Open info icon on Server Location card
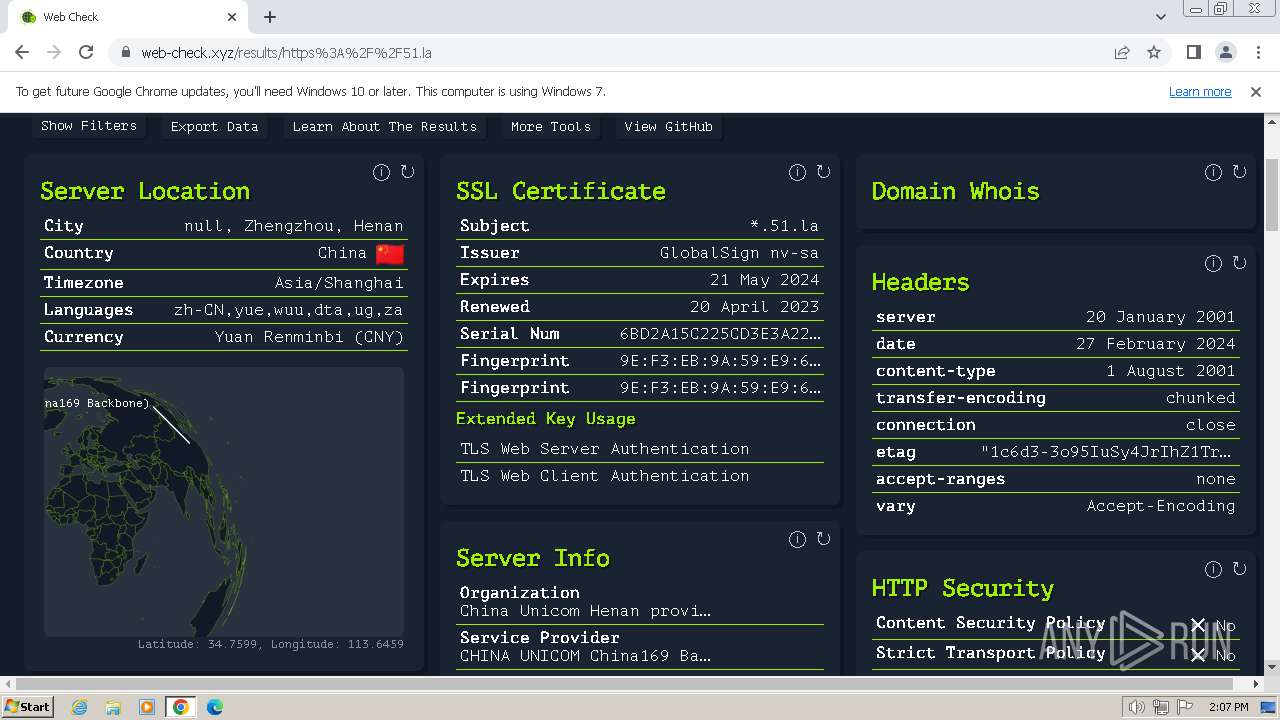The height and width of the screenshot is (720, 1280). click(381, 172)
